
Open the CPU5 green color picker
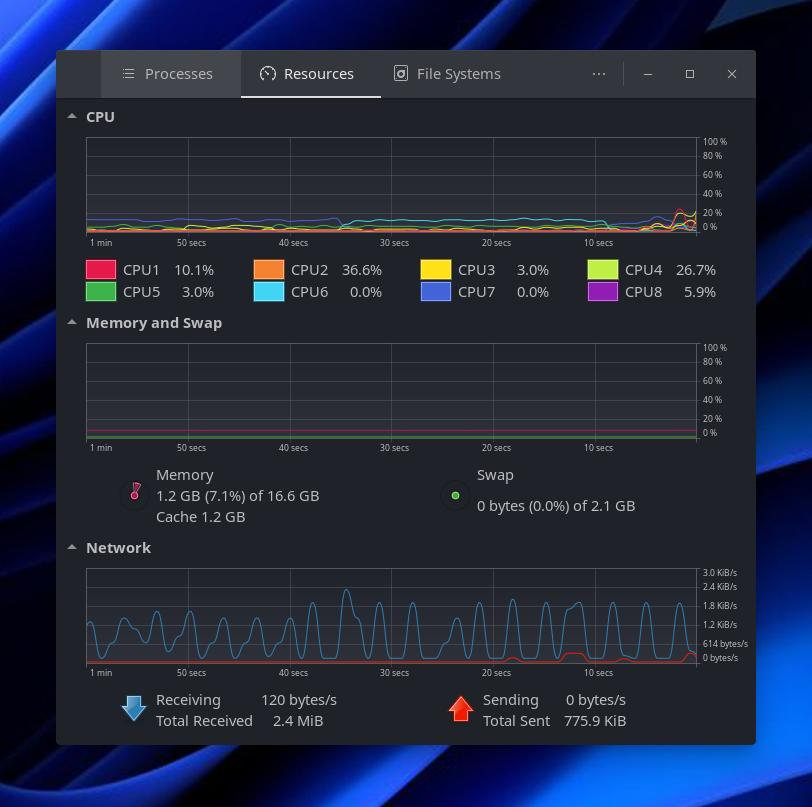point(101,292)
